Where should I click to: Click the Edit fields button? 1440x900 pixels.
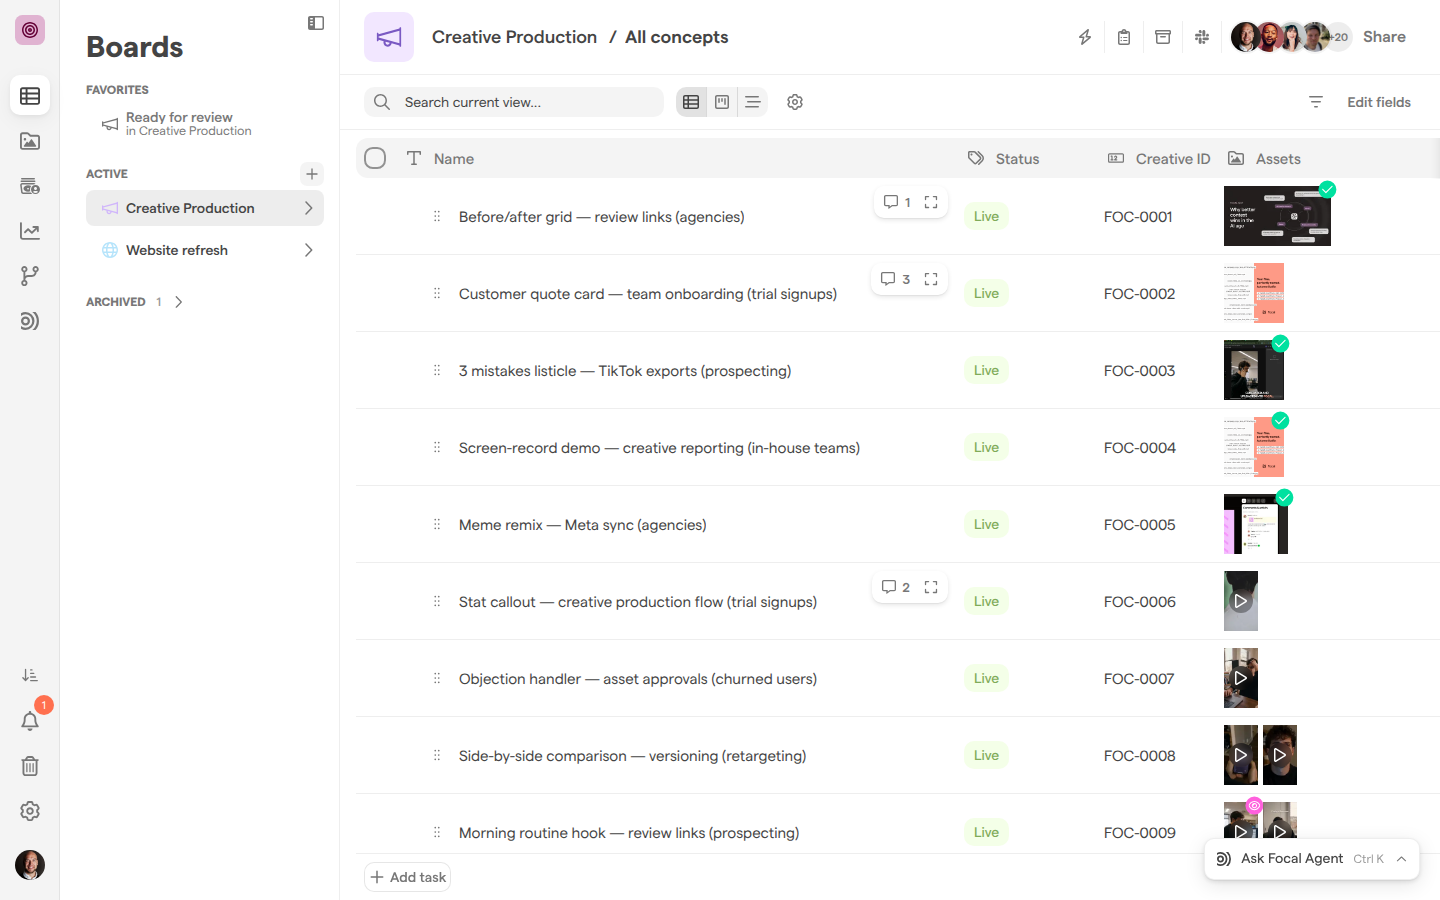click(x=1379, y=102)
